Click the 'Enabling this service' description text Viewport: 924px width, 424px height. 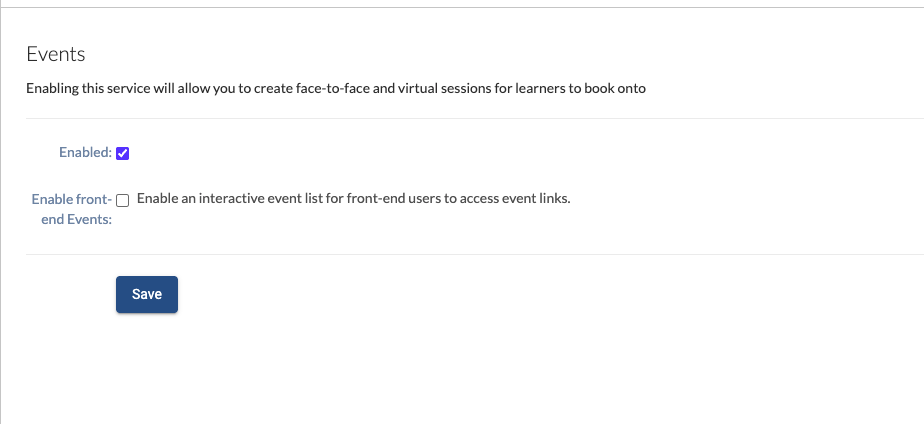point(336,89)
